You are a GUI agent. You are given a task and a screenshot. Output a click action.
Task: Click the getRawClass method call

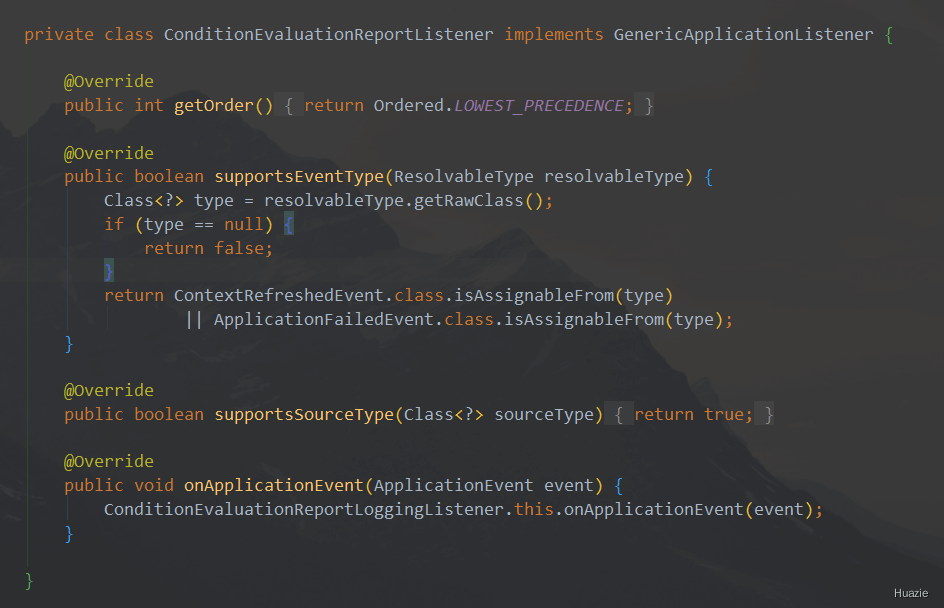pos(468,200)
